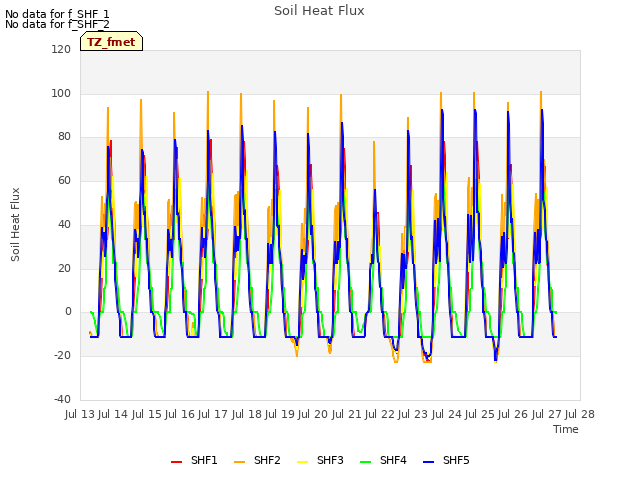Click the 'Jul 18' x-axis tick label
This screenshot has width=640, height=480.
[x=247, y=414]
